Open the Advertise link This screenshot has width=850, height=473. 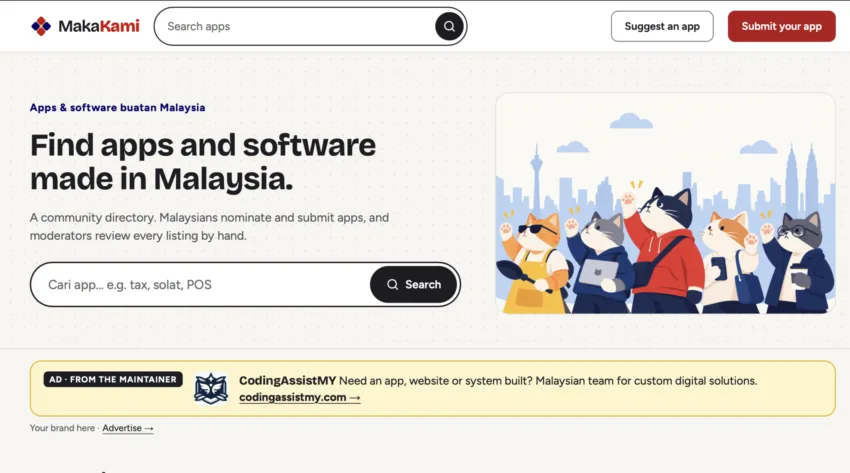128,428
